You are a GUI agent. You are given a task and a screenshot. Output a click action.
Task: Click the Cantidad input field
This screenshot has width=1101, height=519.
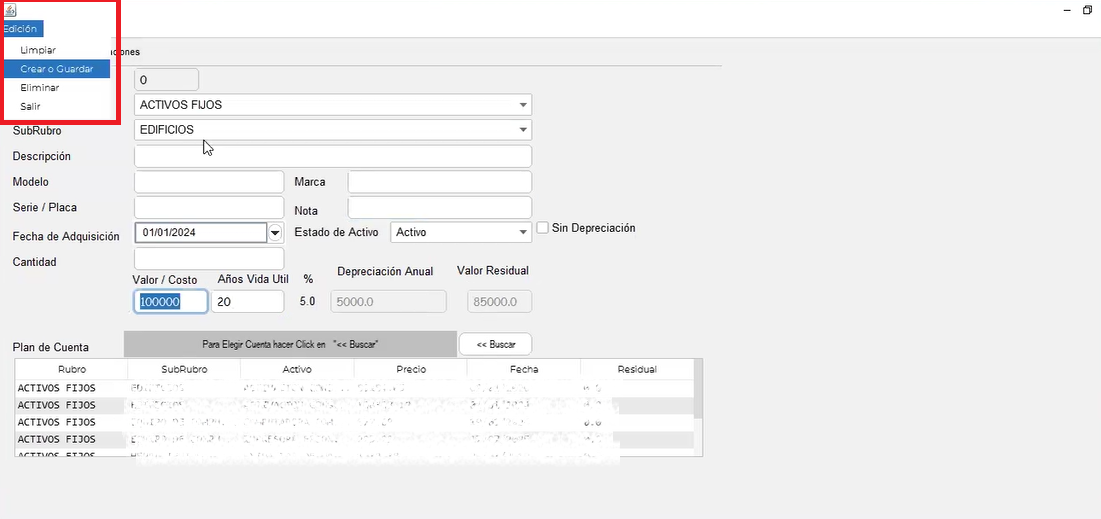coord(209,258)
